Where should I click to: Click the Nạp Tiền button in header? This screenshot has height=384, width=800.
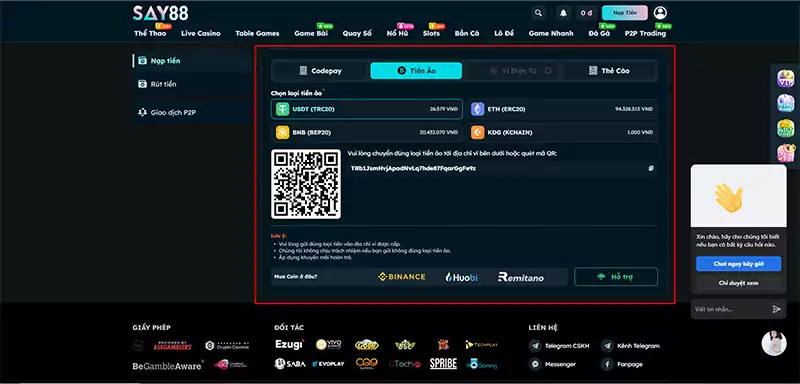(x=624, y=13)
